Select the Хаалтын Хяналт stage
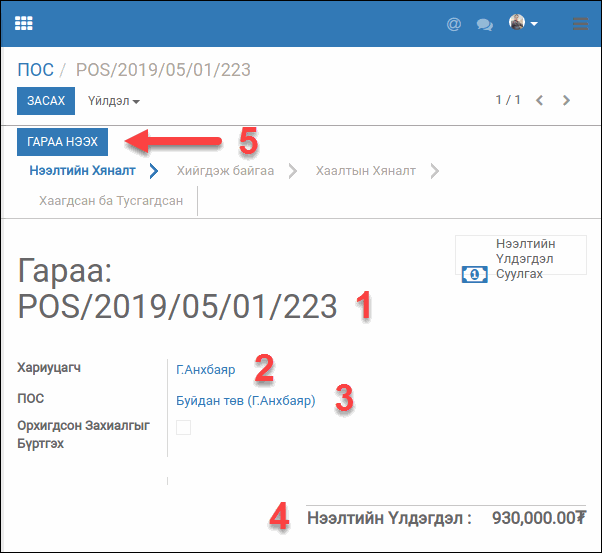The width and height of the screenshot is (602, 553). (365, 171)
